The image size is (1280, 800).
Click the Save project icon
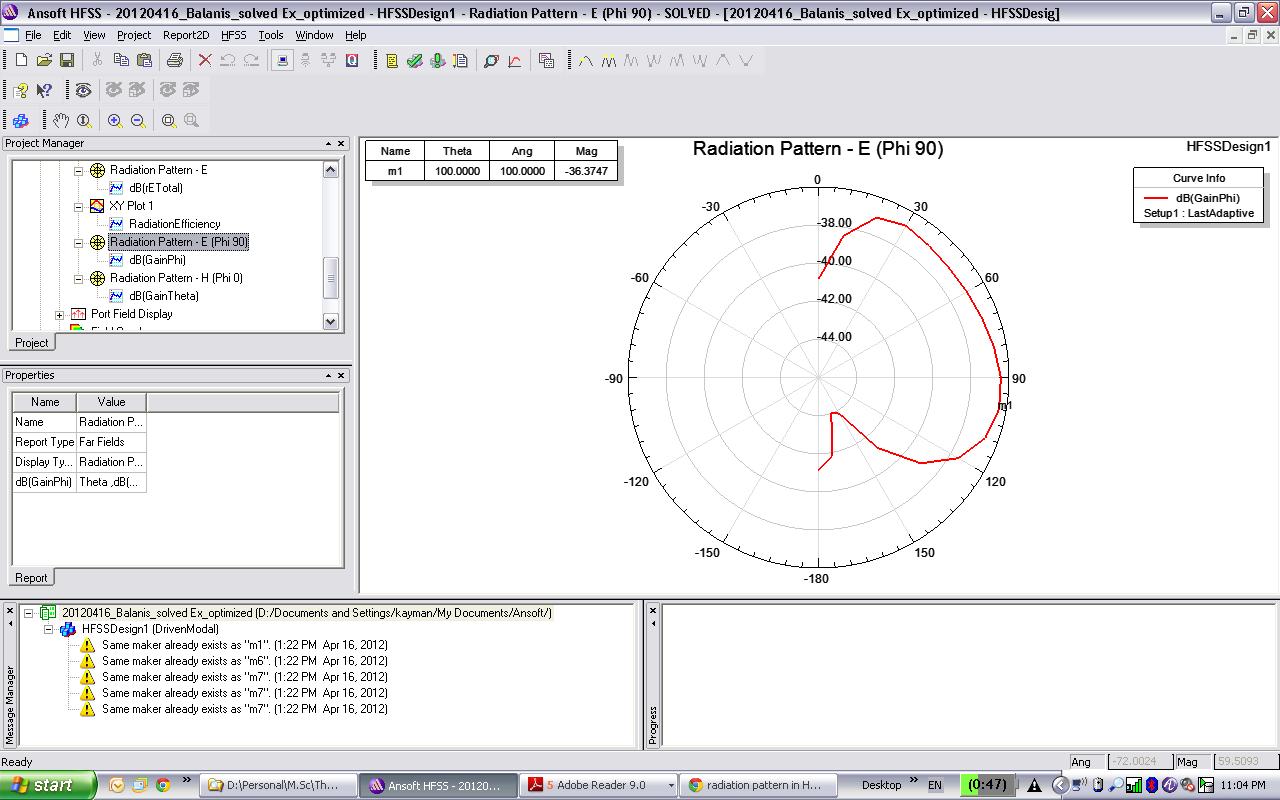(67, 61)
